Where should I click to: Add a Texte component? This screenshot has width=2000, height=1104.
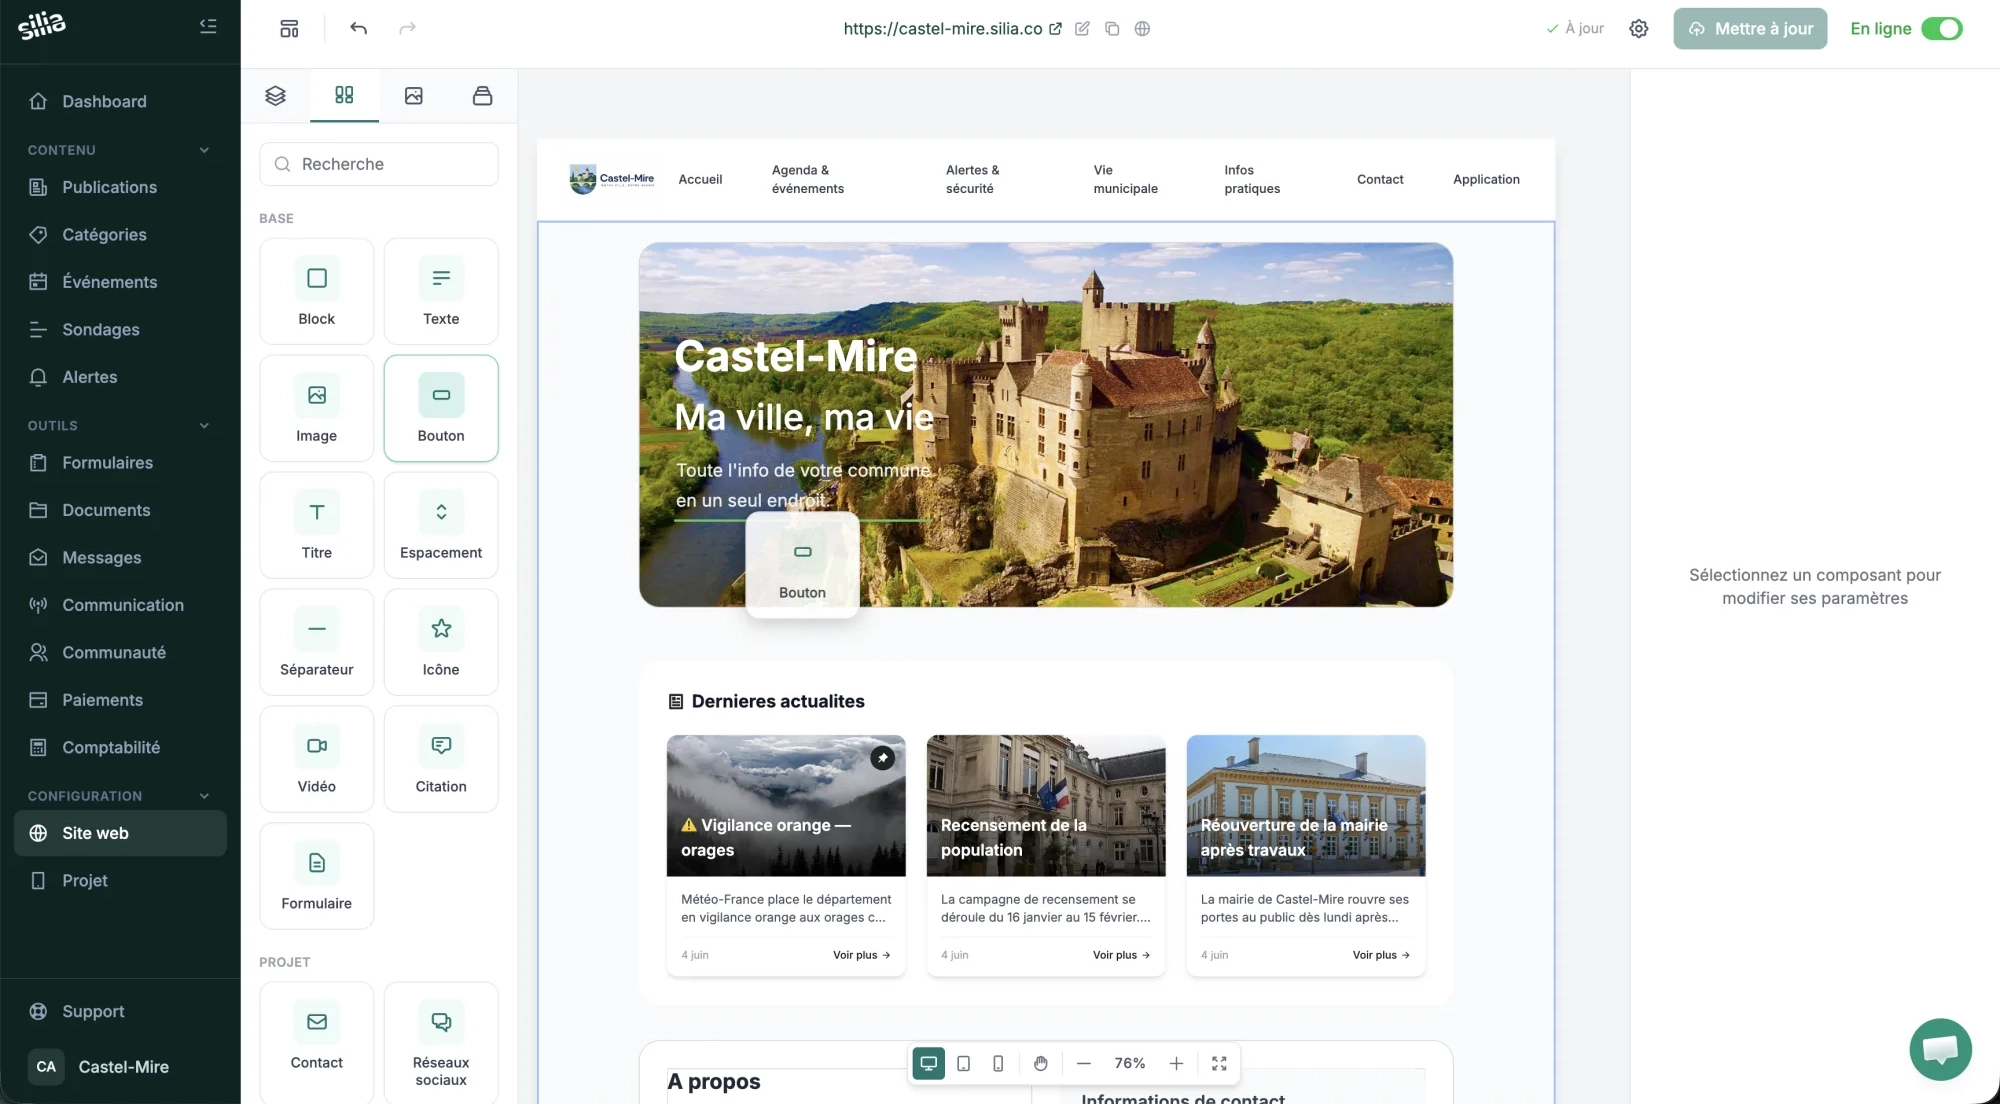pyautogui.click(x=441, y=291)
